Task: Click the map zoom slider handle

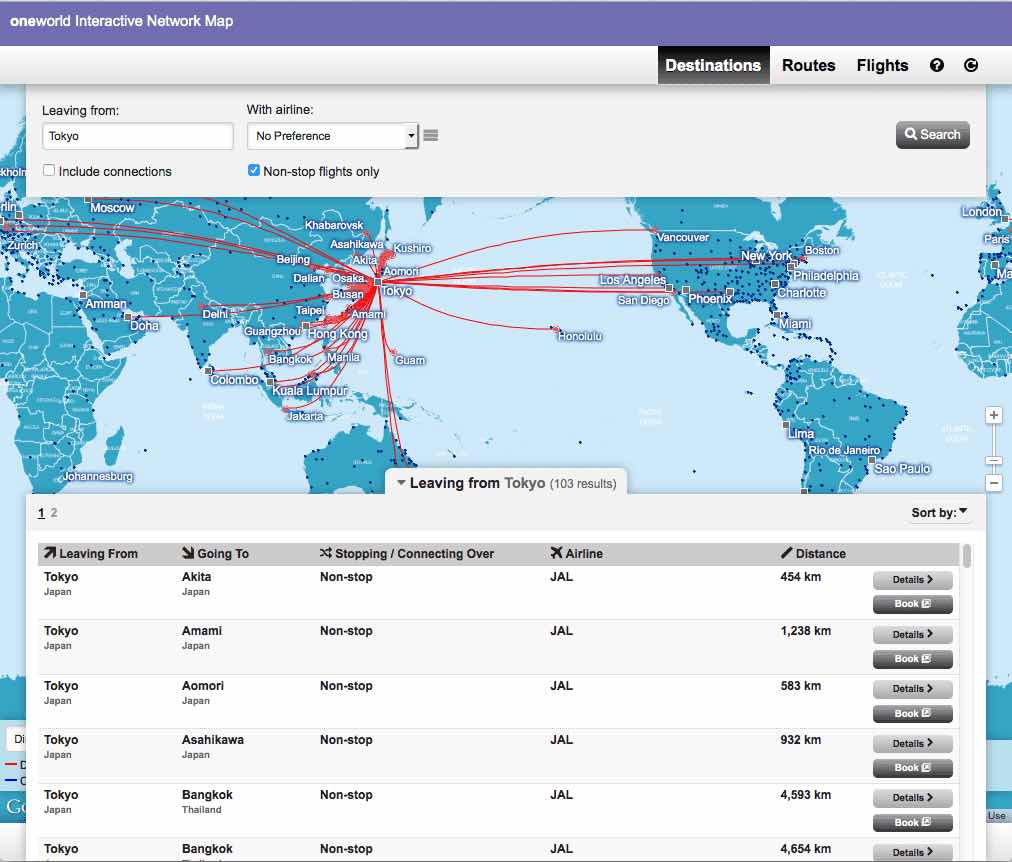Action: pyautogui.click(x=994, y=460)
